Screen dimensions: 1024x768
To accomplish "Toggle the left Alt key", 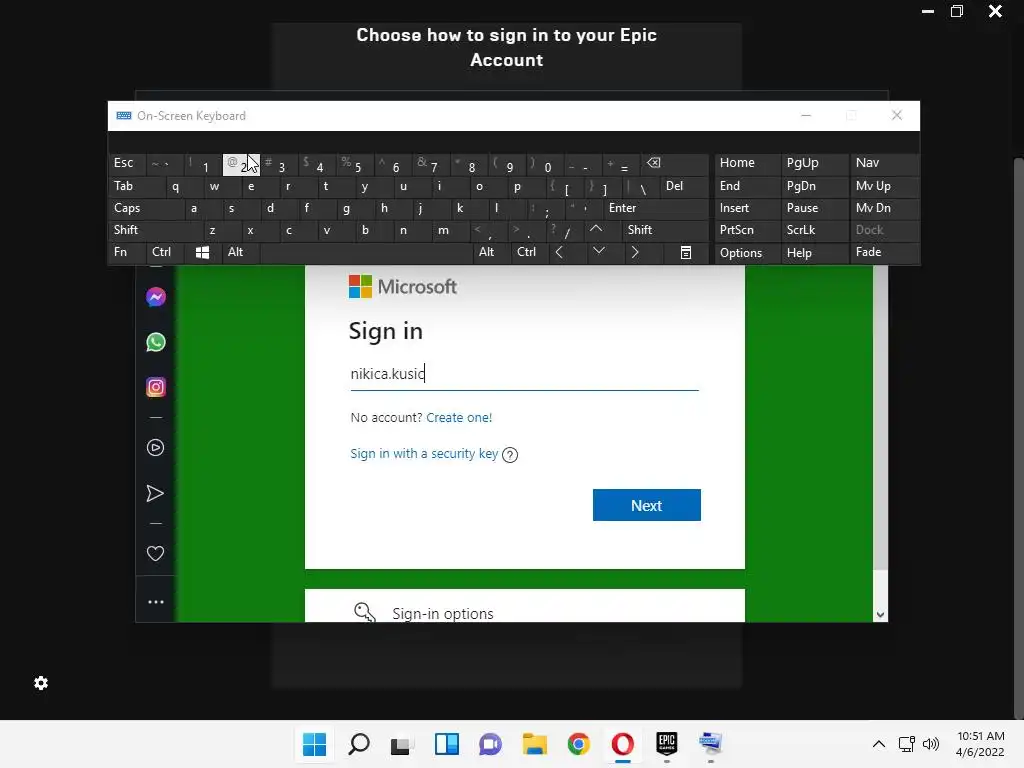I will [x=240, y=252].
